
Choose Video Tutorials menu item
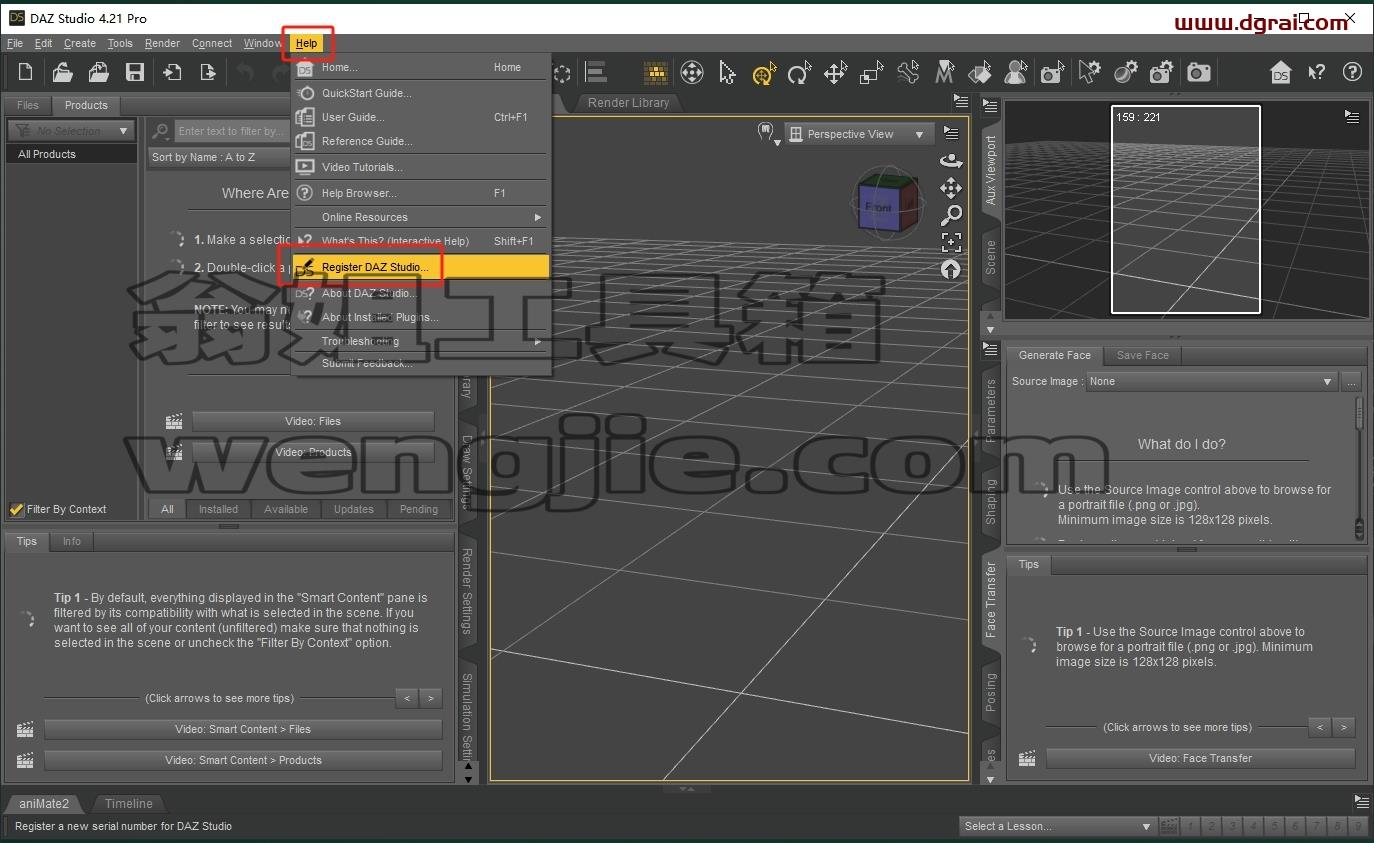click(x=420, y=167)
